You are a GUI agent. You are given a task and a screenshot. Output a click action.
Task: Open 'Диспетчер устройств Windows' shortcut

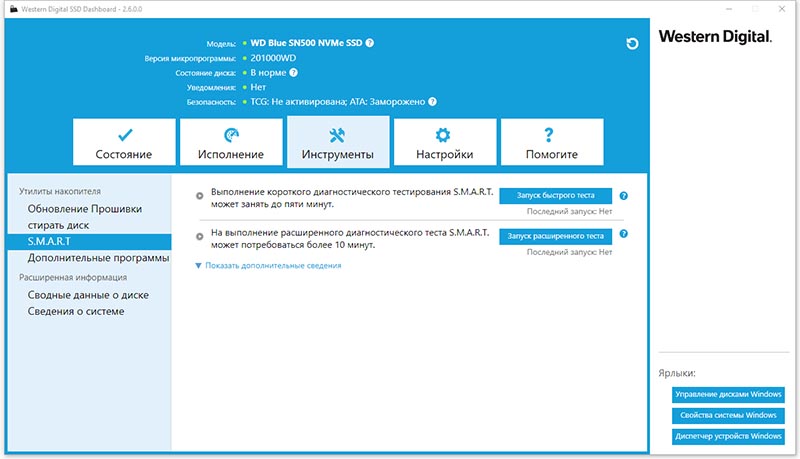728,437
